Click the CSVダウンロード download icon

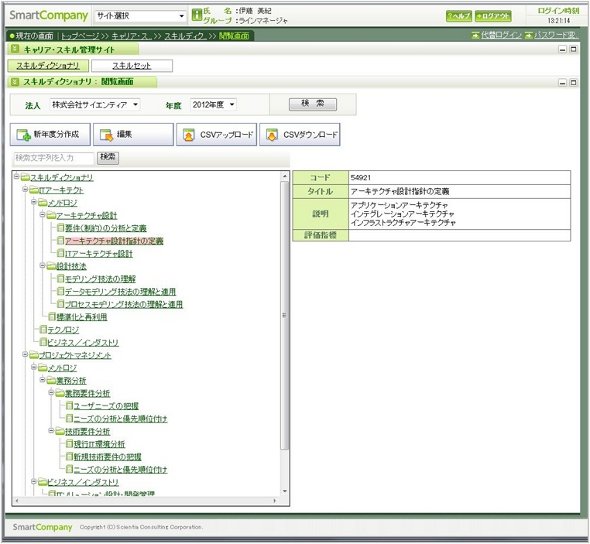[x=272, y=135]
